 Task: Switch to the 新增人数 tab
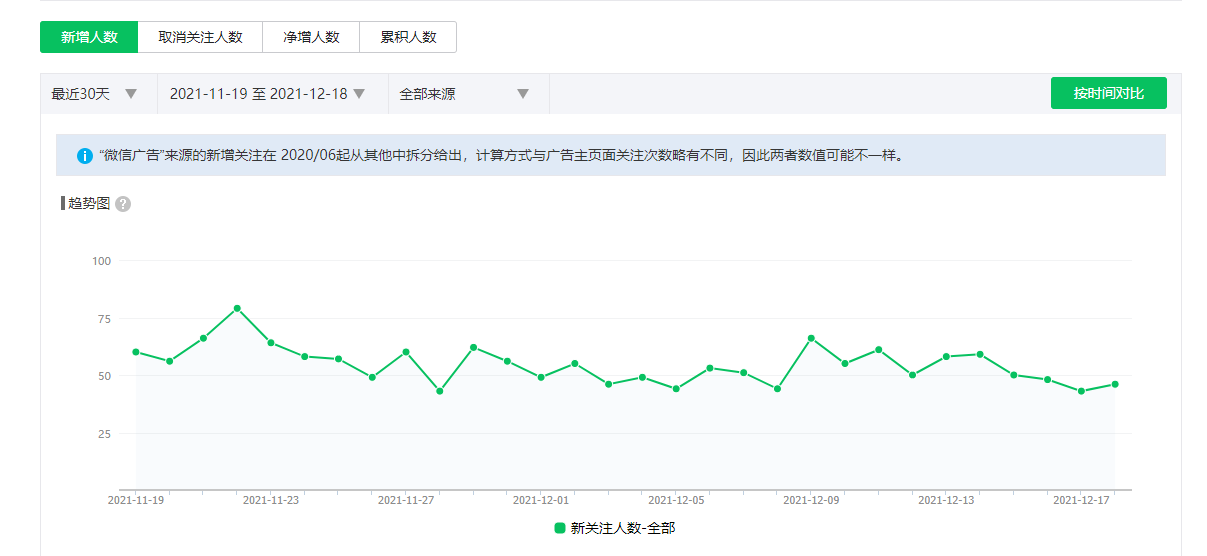(x=89, y=37)
